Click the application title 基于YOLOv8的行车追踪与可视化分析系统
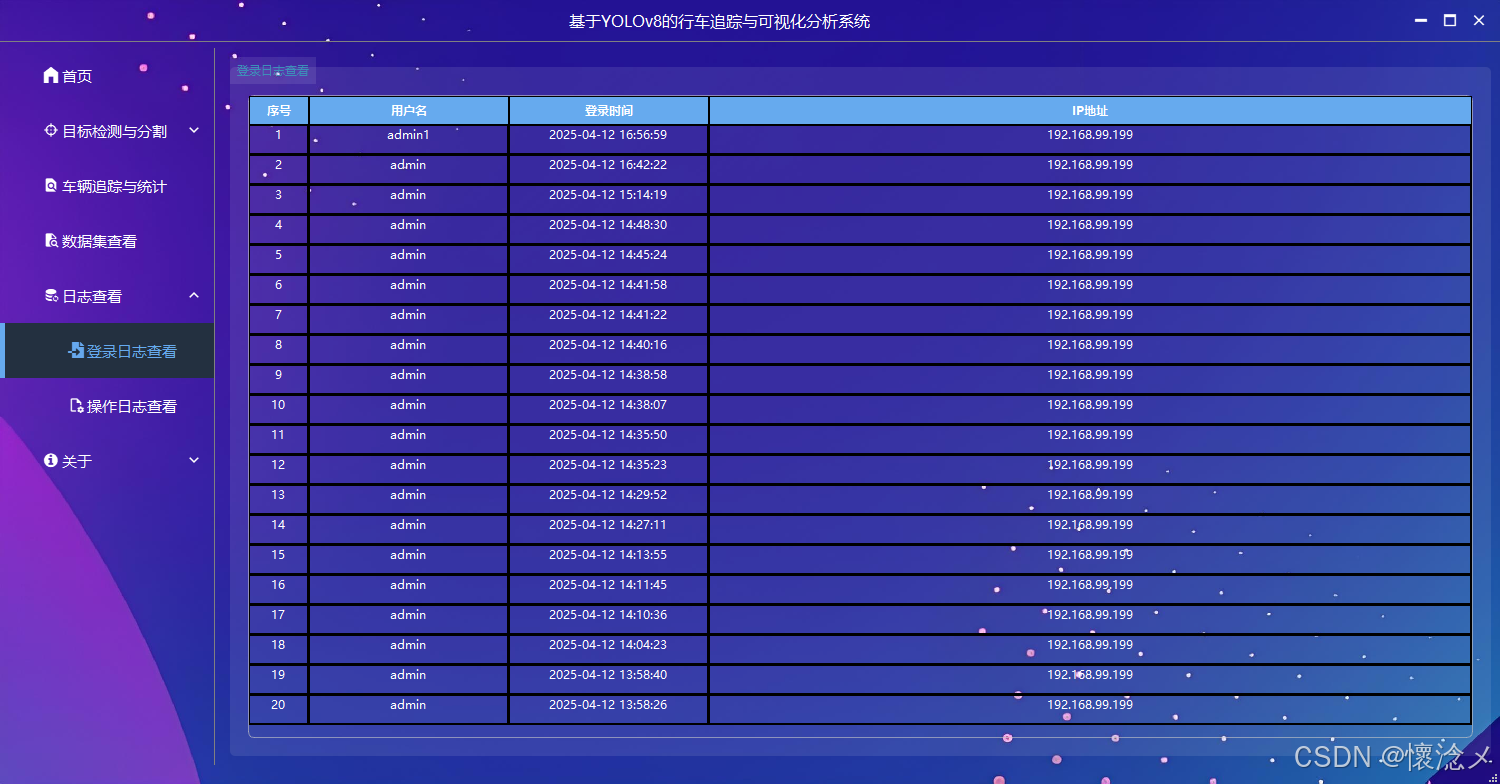The height and width of the screenshot is (784, 1500). click(x=720, y=21)
